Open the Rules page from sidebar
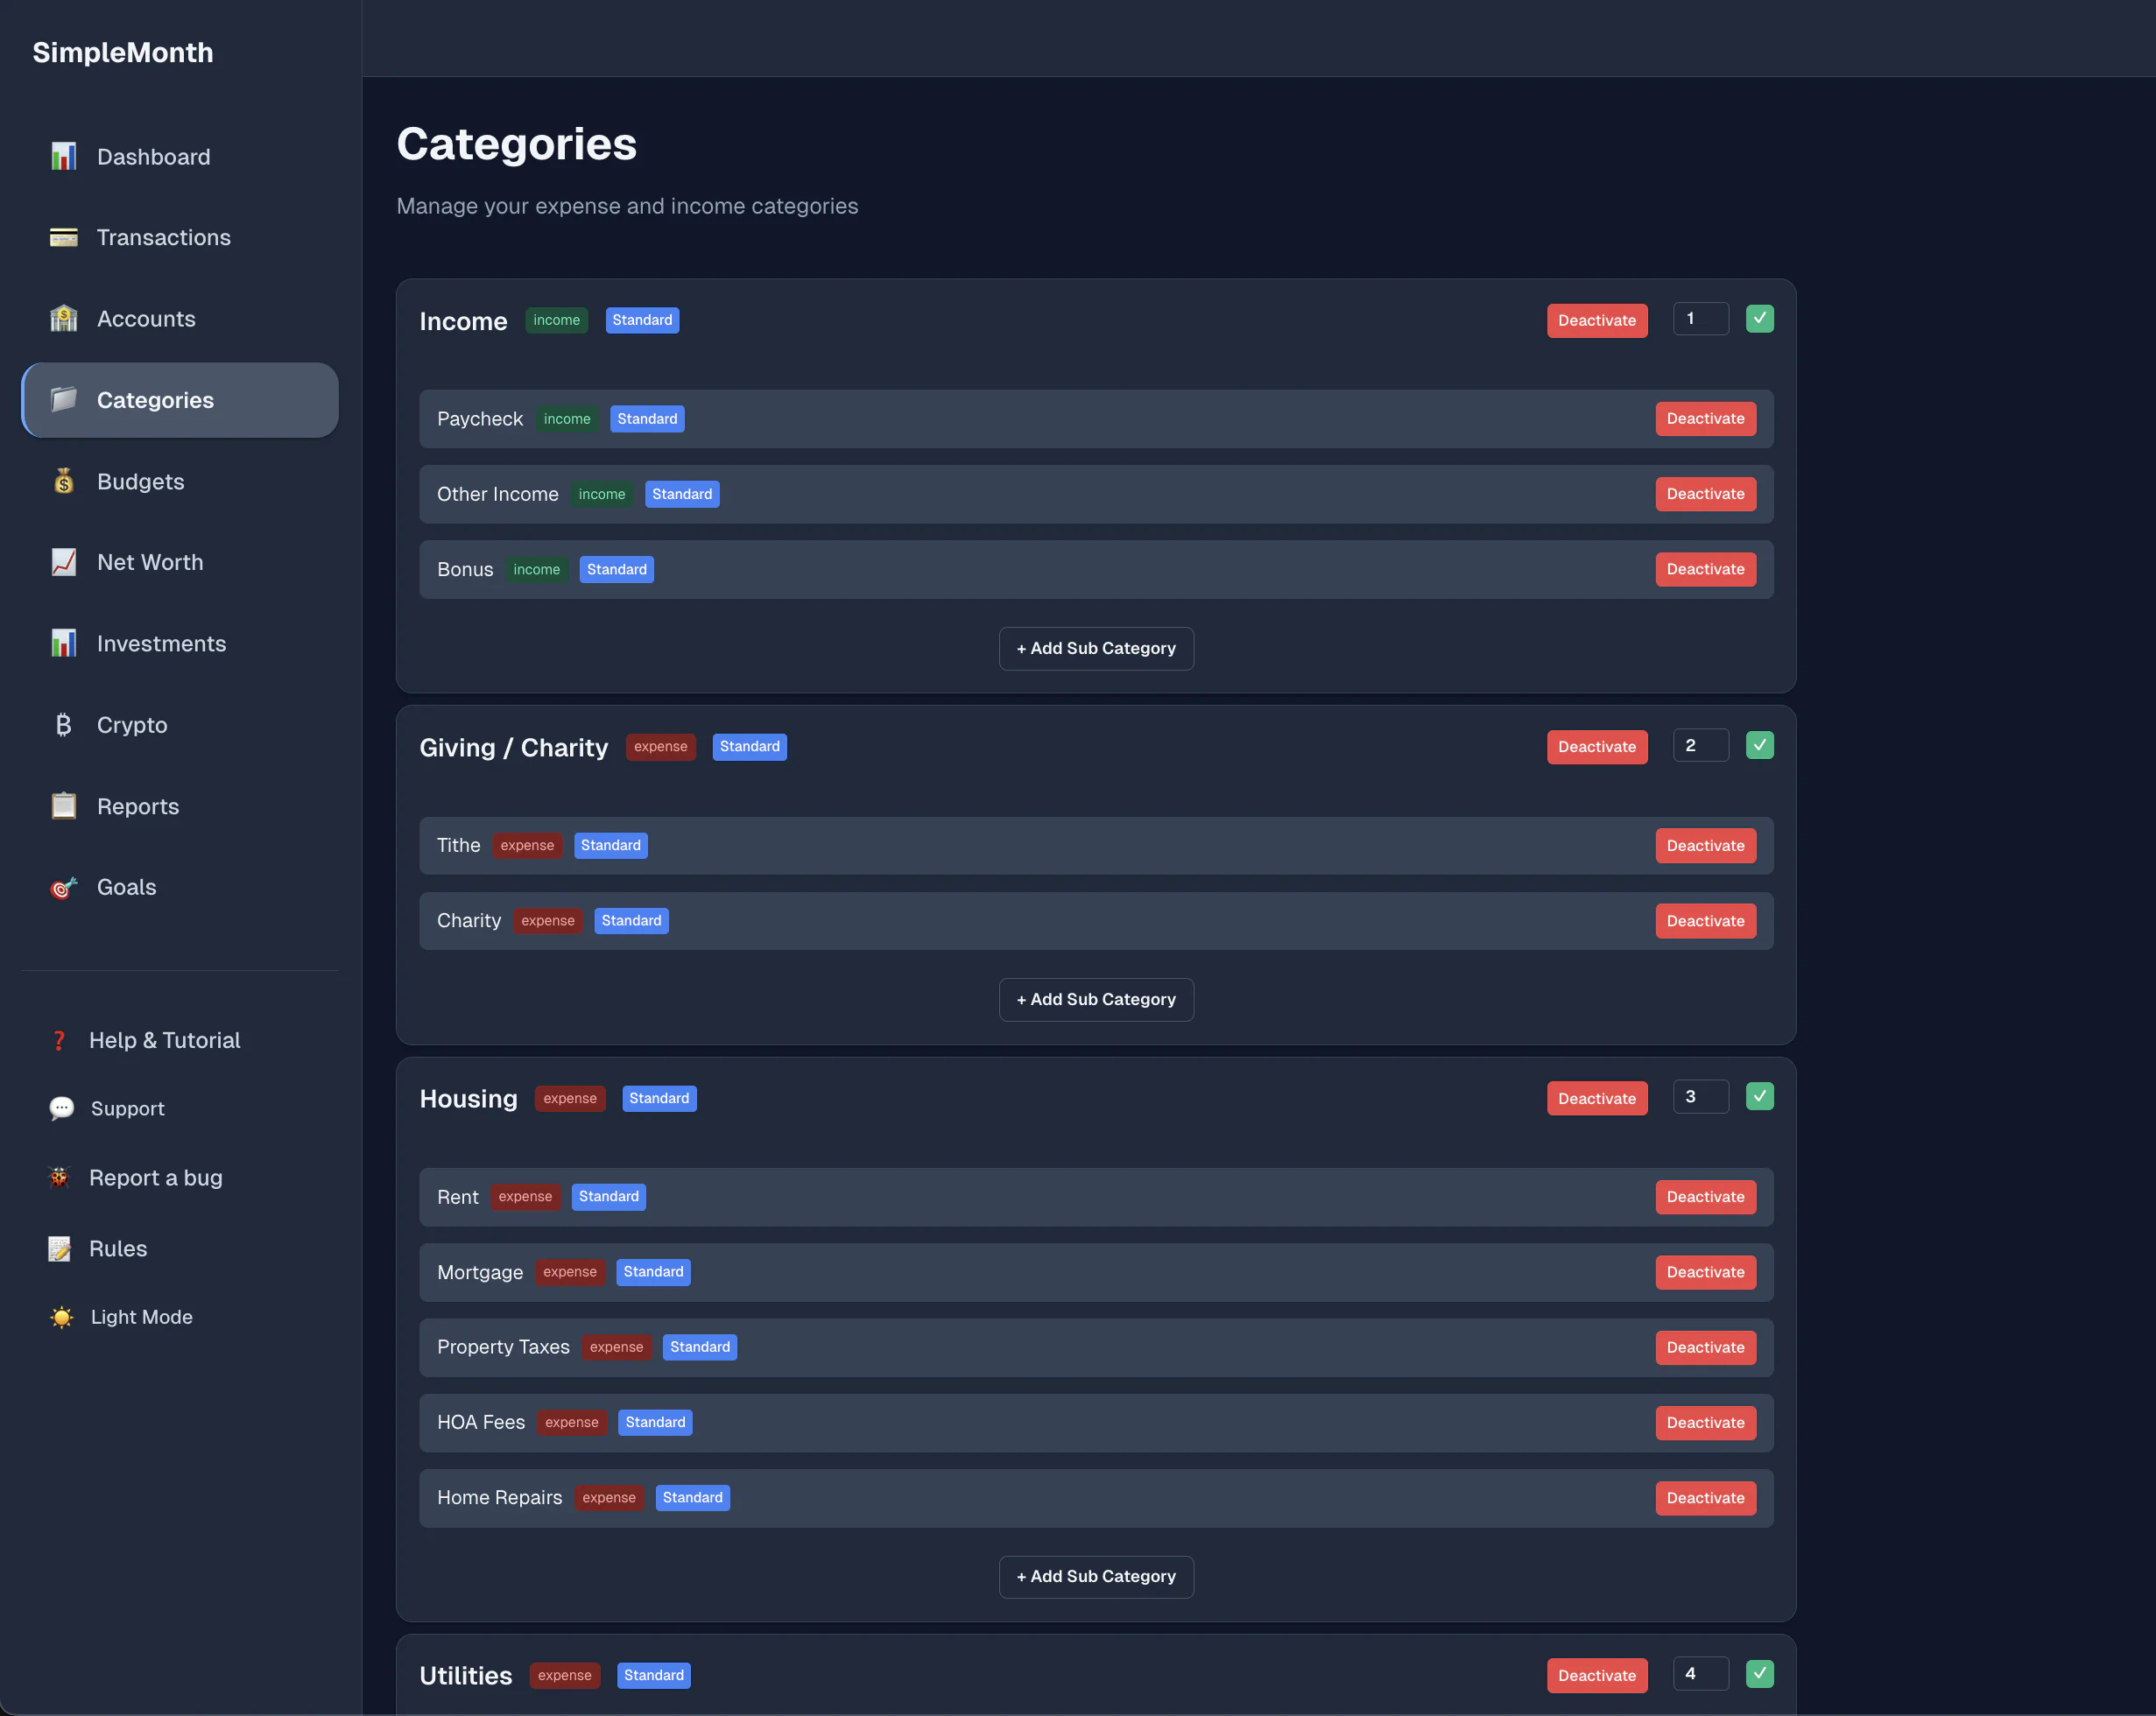2156x1716 pixels. point(118,1248)
